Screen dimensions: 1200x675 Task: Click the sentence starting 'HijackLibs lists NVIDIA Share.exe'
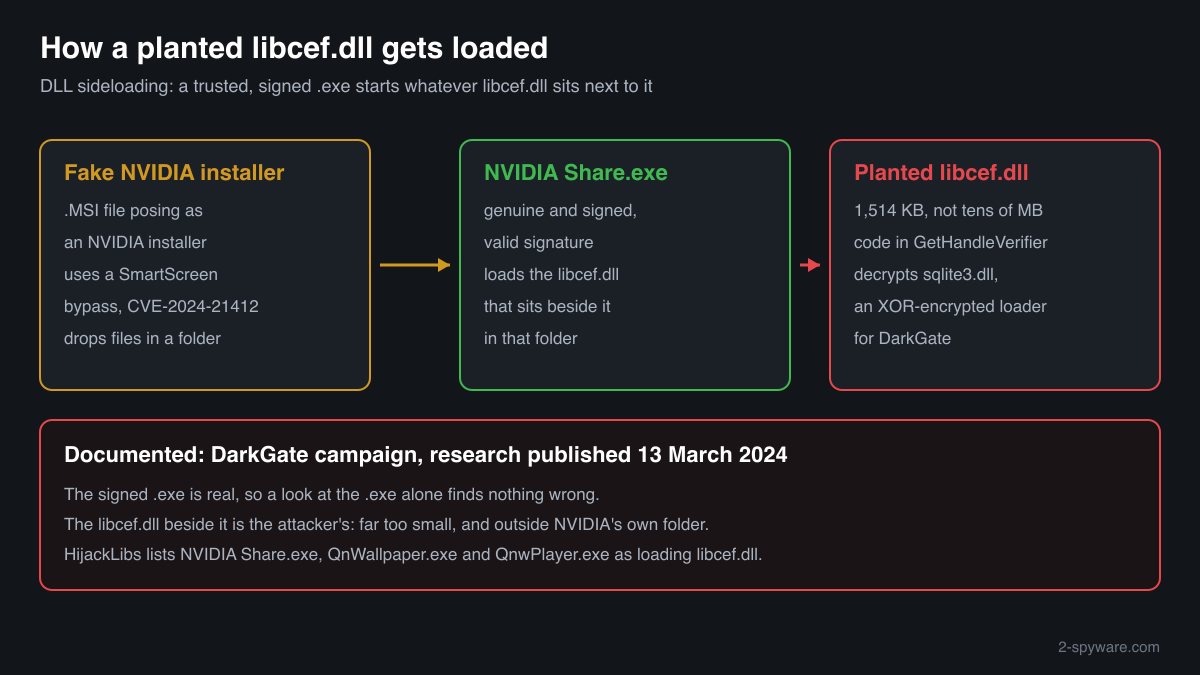[x=413, y=554]
